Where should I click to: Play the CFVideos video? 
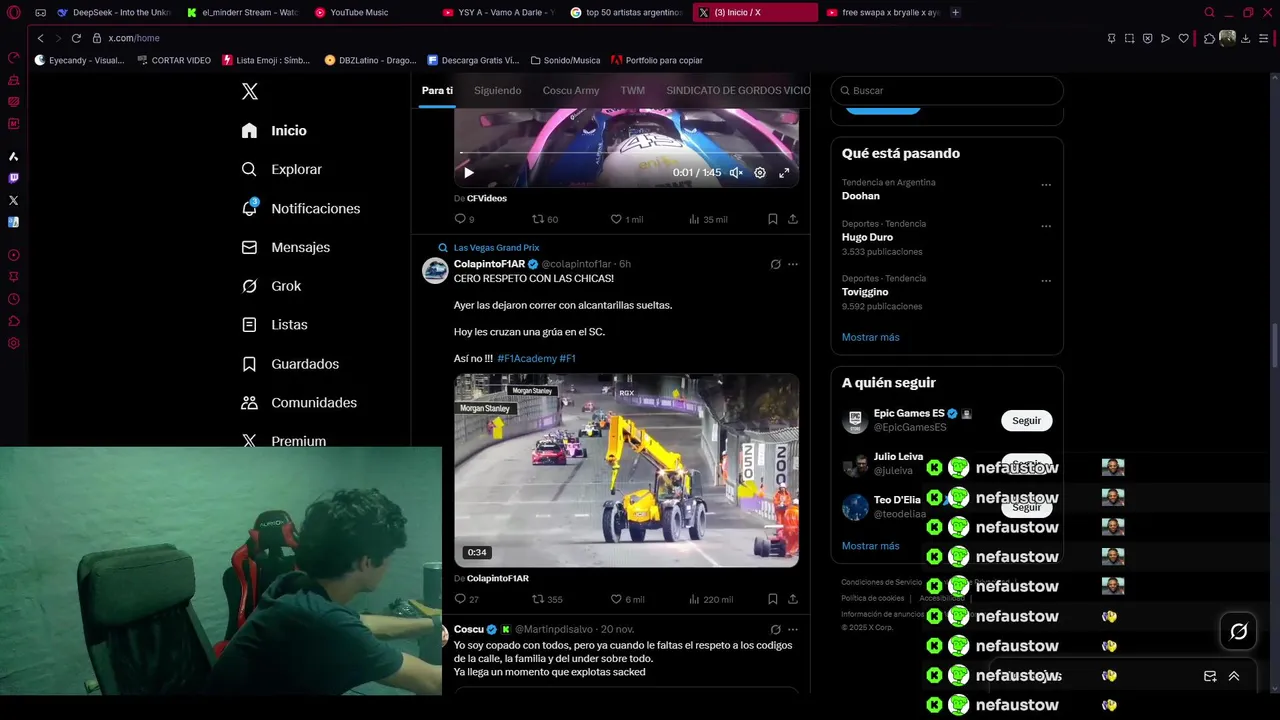pos(468,173)
